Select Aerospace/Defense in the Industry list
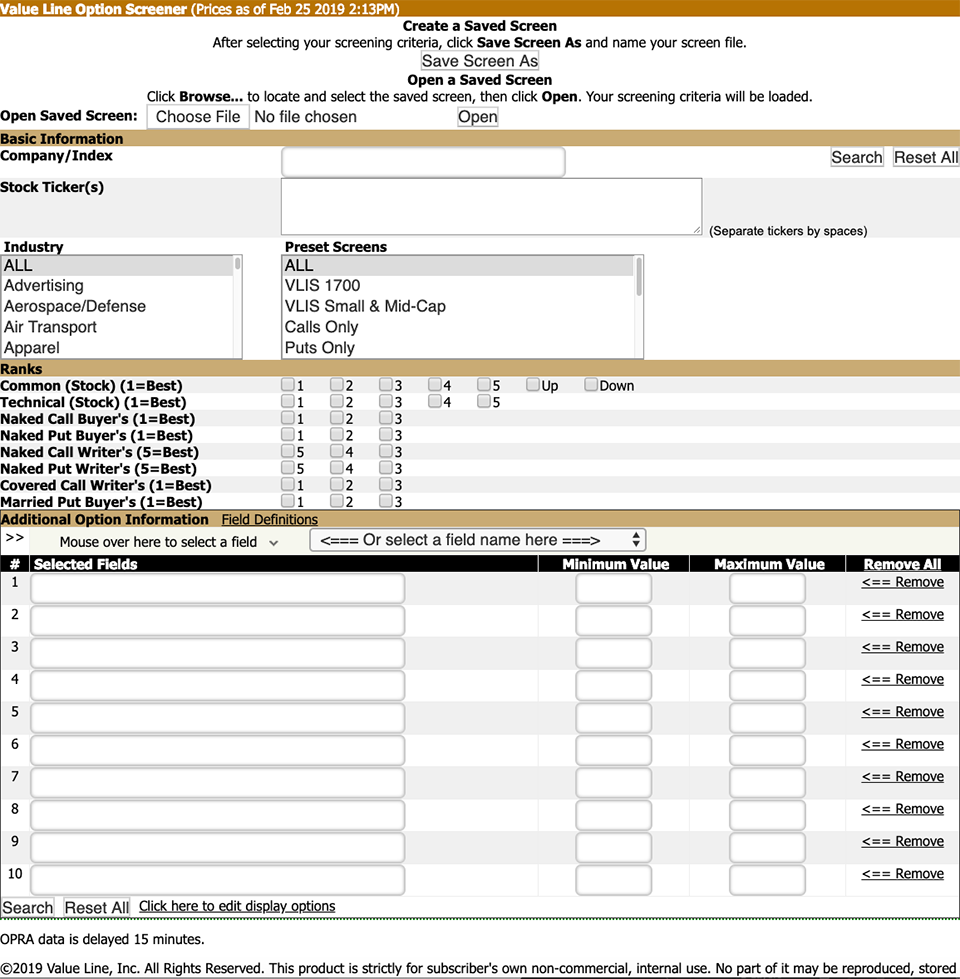The height and width of the screenshot is (979, 960). [75, 306]
